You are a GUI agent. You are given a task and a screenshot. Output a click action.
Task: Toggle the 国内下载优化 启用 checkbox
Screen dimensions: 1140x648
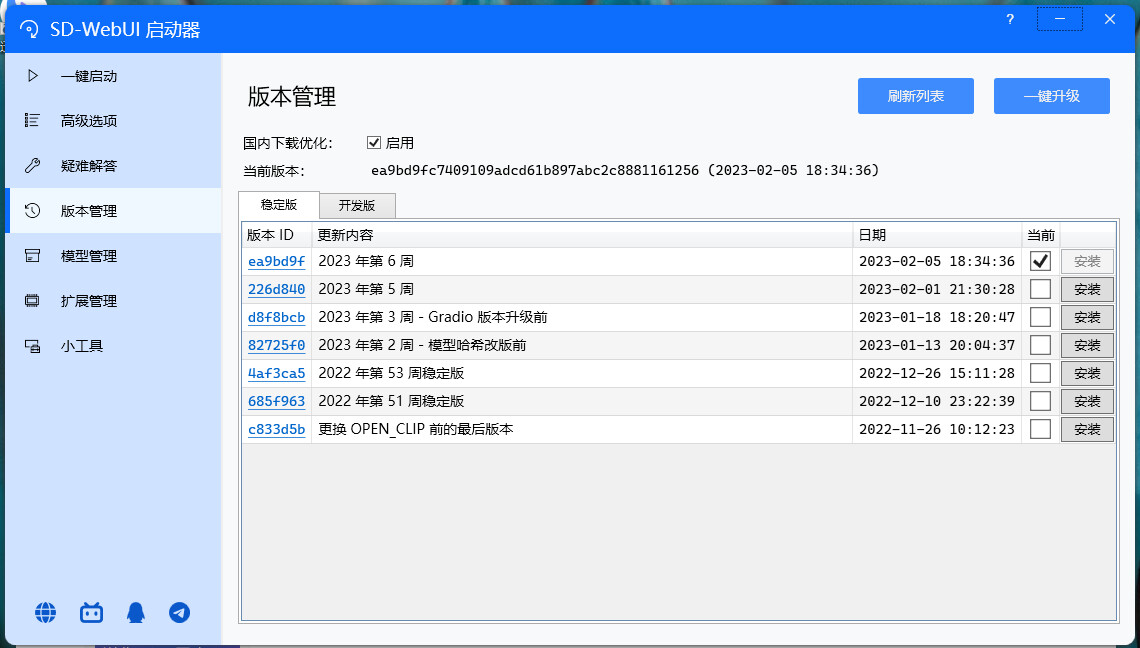coord(374,143)
